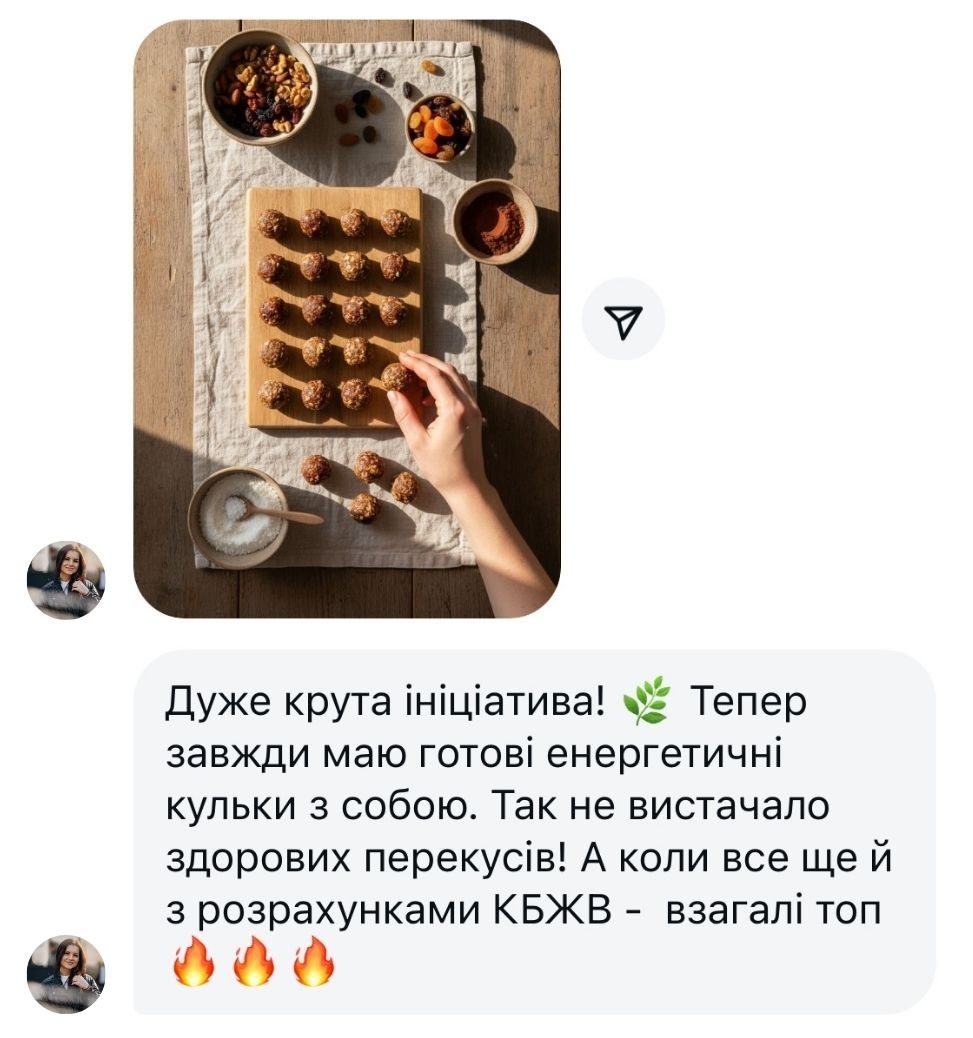Click the cocoa powder bowl in the photo
973x1038 pixels.
494,222
